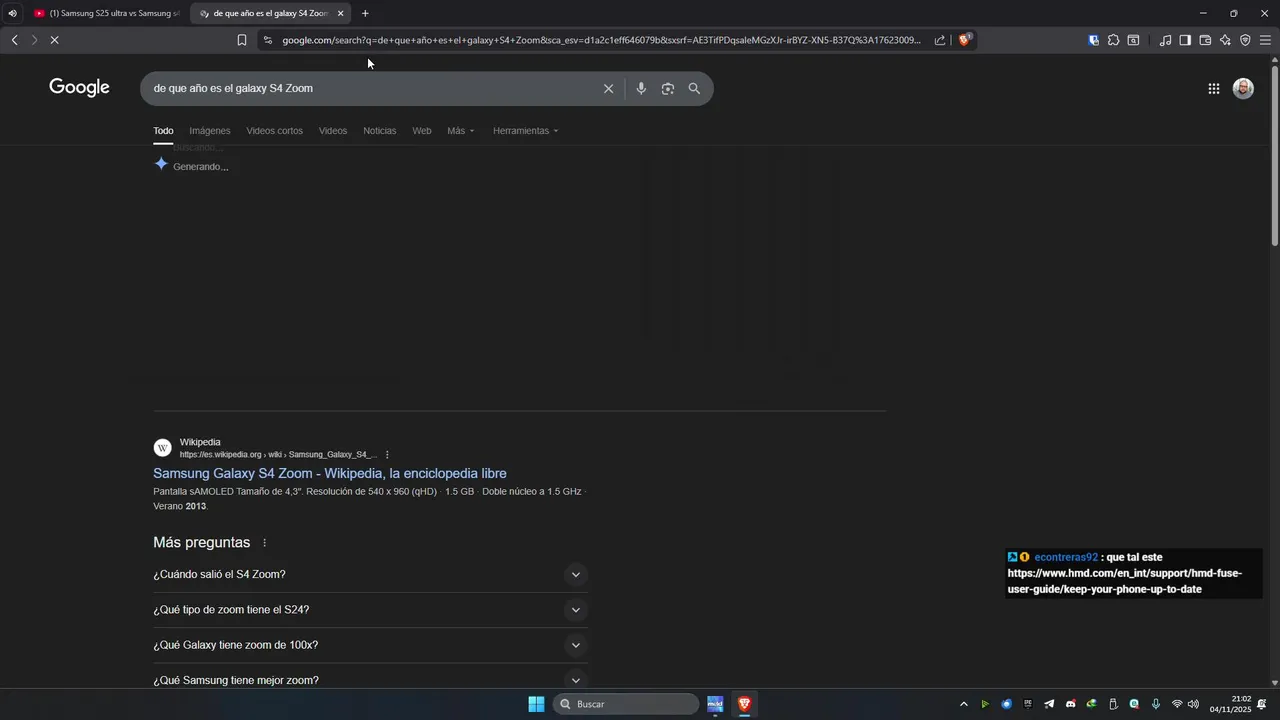This screenshot has width=1280, height=720.
Task: Open Wikipedia result three-dot options
Action: pos(387,455)
